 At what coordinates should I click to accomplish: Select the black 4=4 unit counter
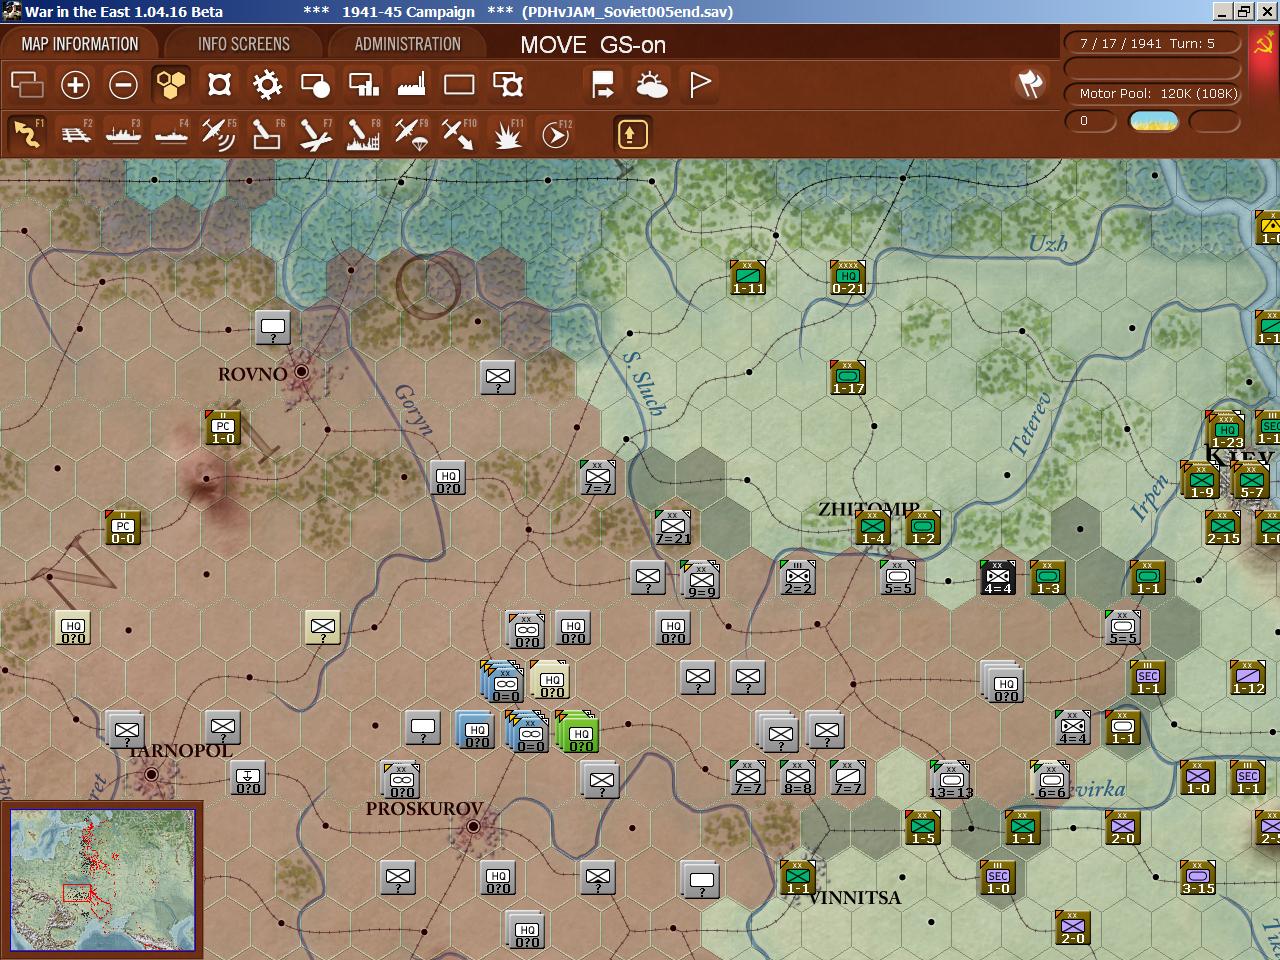(x=998, y=577)
